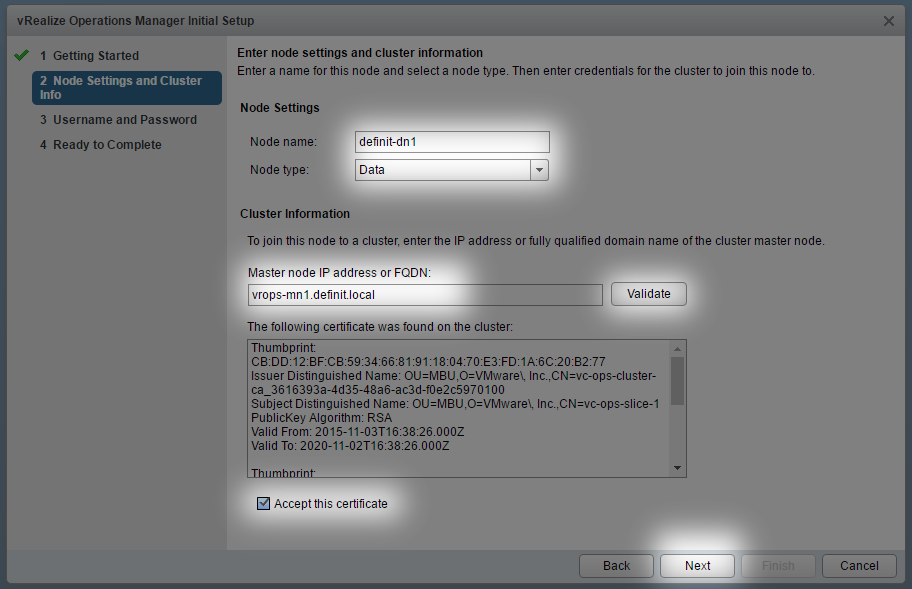The height and width of the screenshot is (589, 912).
Task: Click the disabled Finish button
Action: pos(778,566)
